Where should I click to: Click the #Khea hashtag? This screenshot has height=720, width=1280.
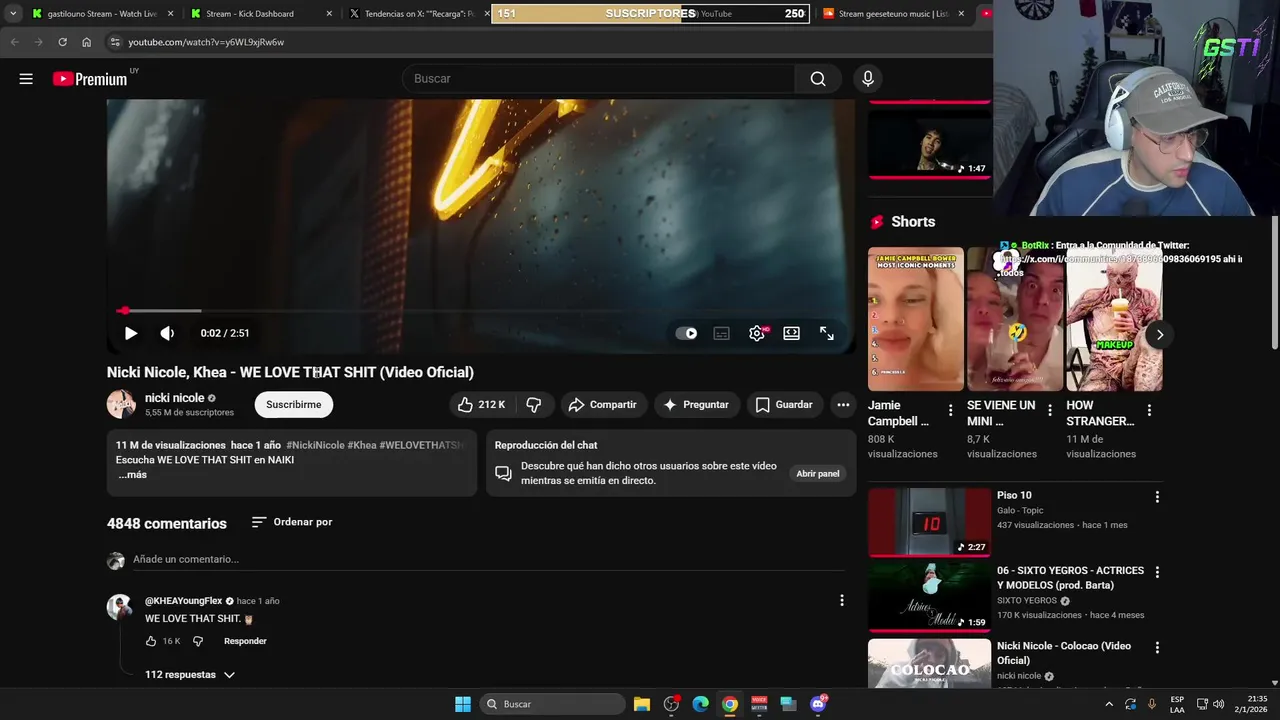pos(362,445)
